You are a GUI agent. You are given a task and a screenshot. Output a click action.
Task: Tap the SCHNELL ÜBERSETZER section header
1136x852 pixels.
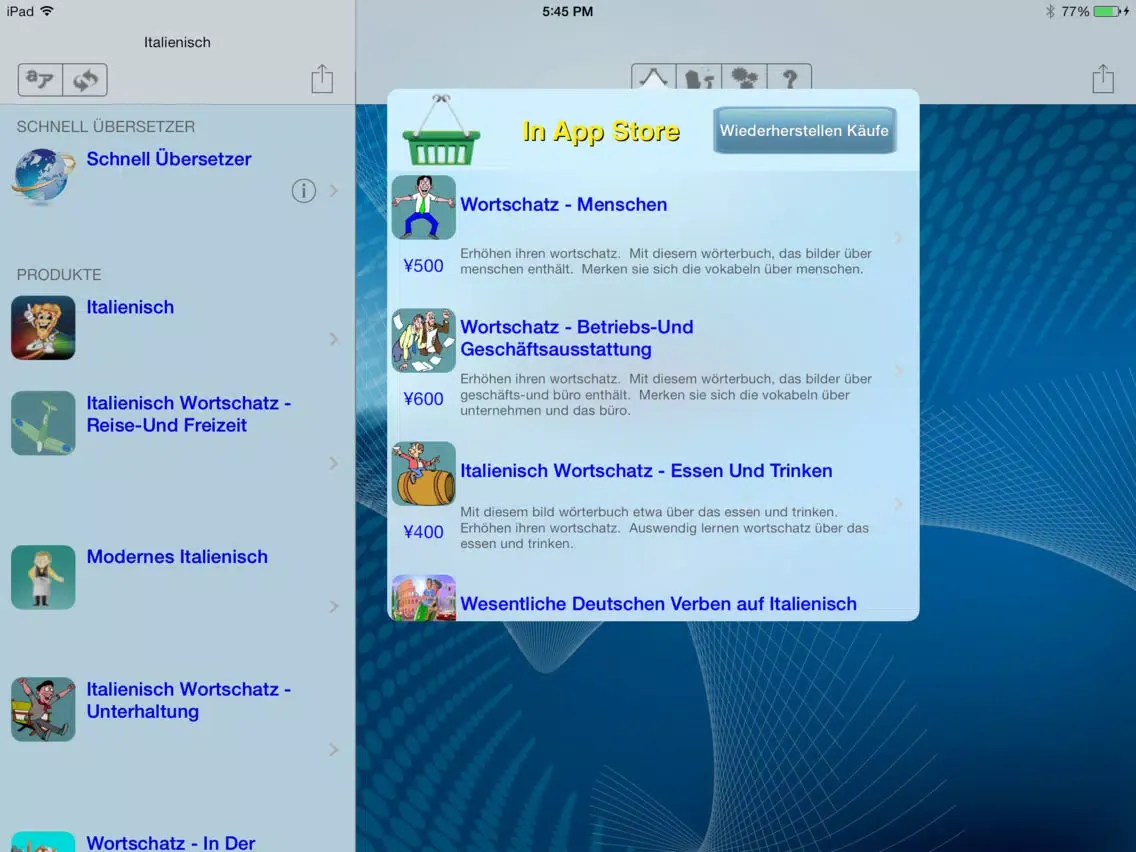[106, 127]
